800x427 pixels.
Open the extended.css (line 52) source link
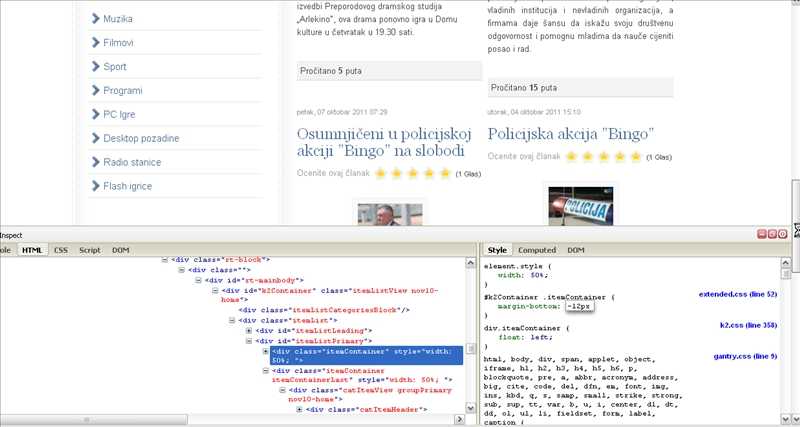coord(738,294)
